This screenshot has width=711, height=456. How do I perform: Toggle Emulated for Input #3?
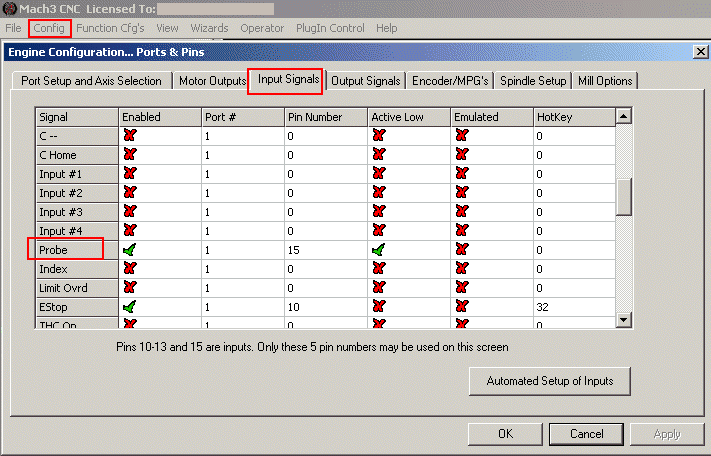point(461,212)
